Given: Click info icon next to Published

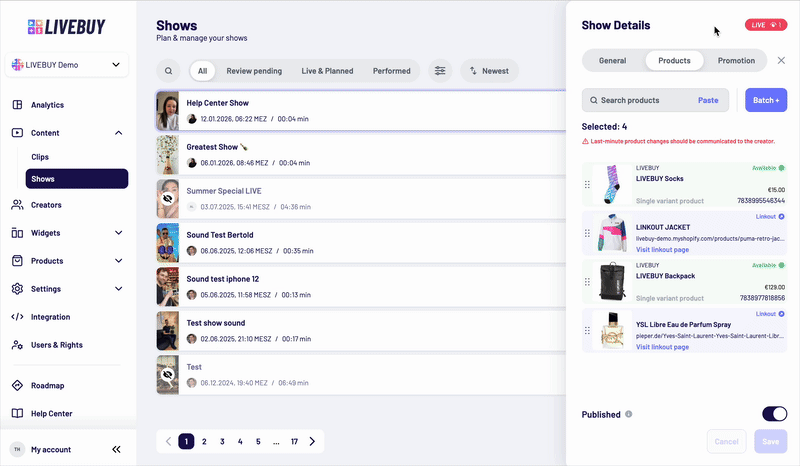Looking at the screenshot, I should click(x=629, y=414).
